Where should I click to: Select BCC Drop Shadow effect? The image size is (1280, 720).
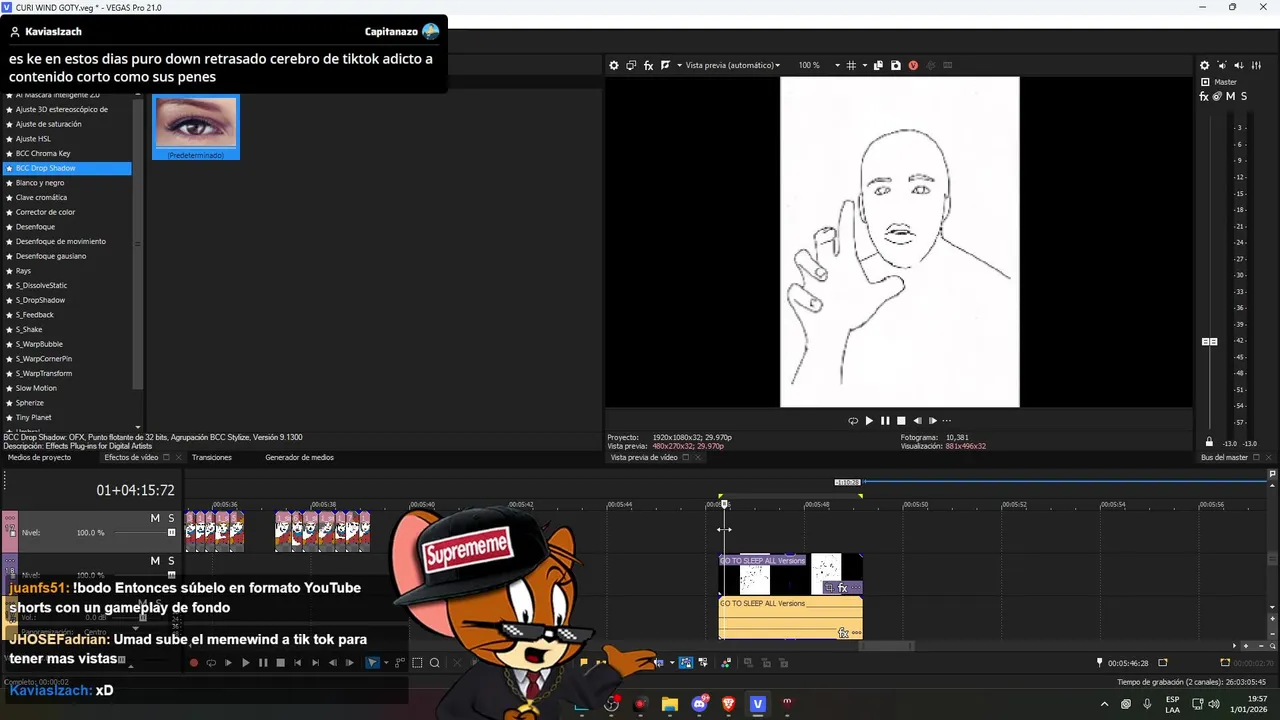point(67,168)
